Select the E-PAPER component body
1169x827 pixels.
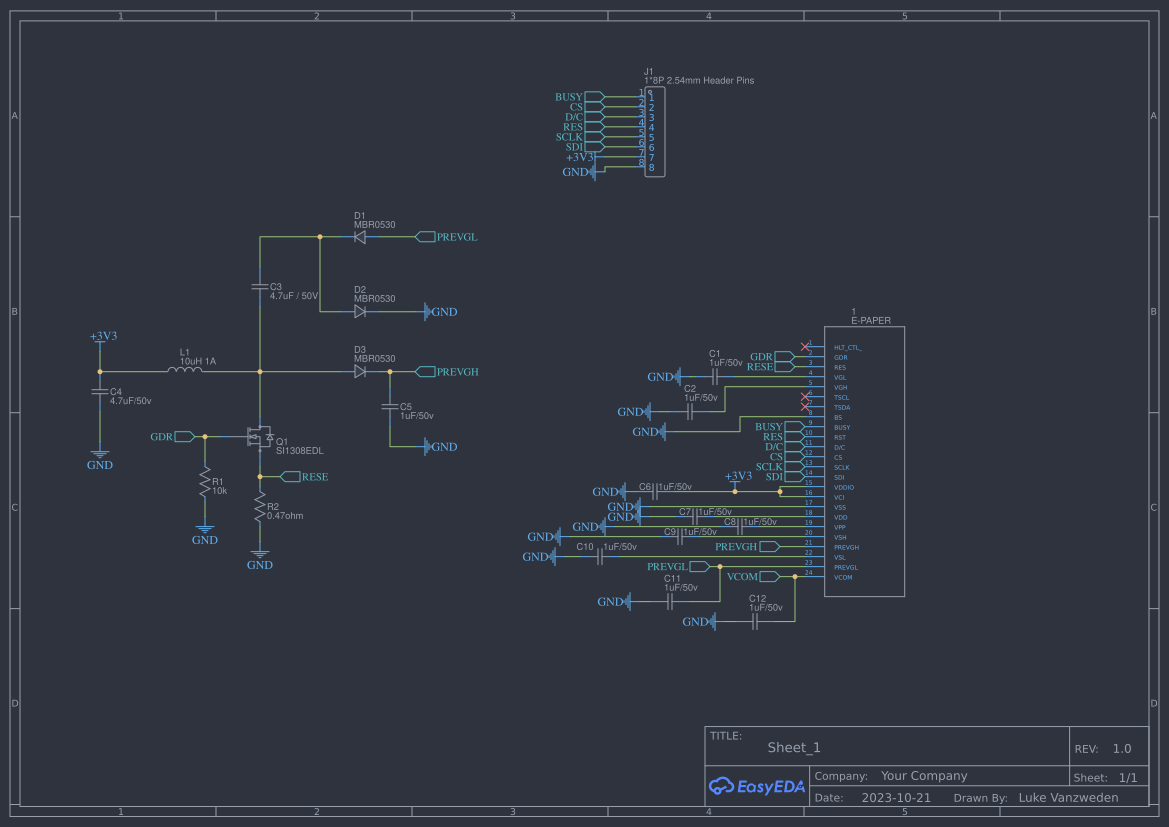pos(864,462)
